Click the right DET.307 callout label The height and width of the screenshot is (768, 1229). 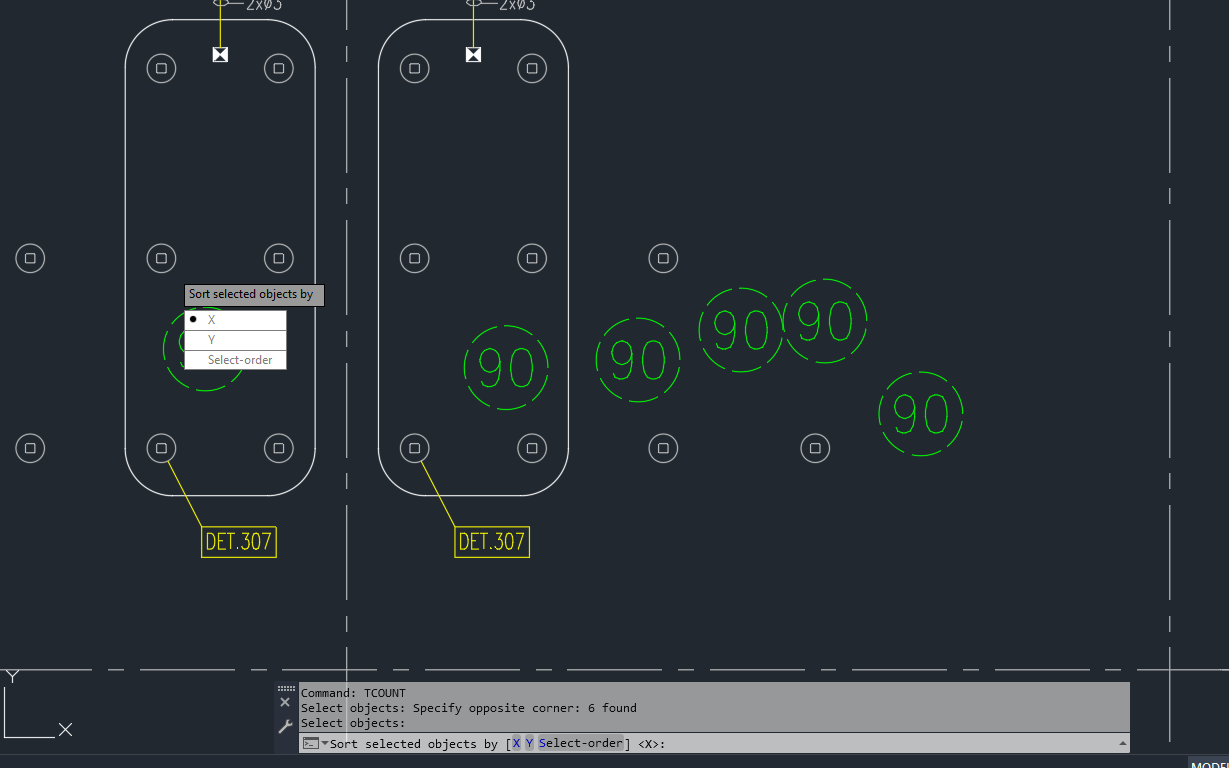click(492, 541)
